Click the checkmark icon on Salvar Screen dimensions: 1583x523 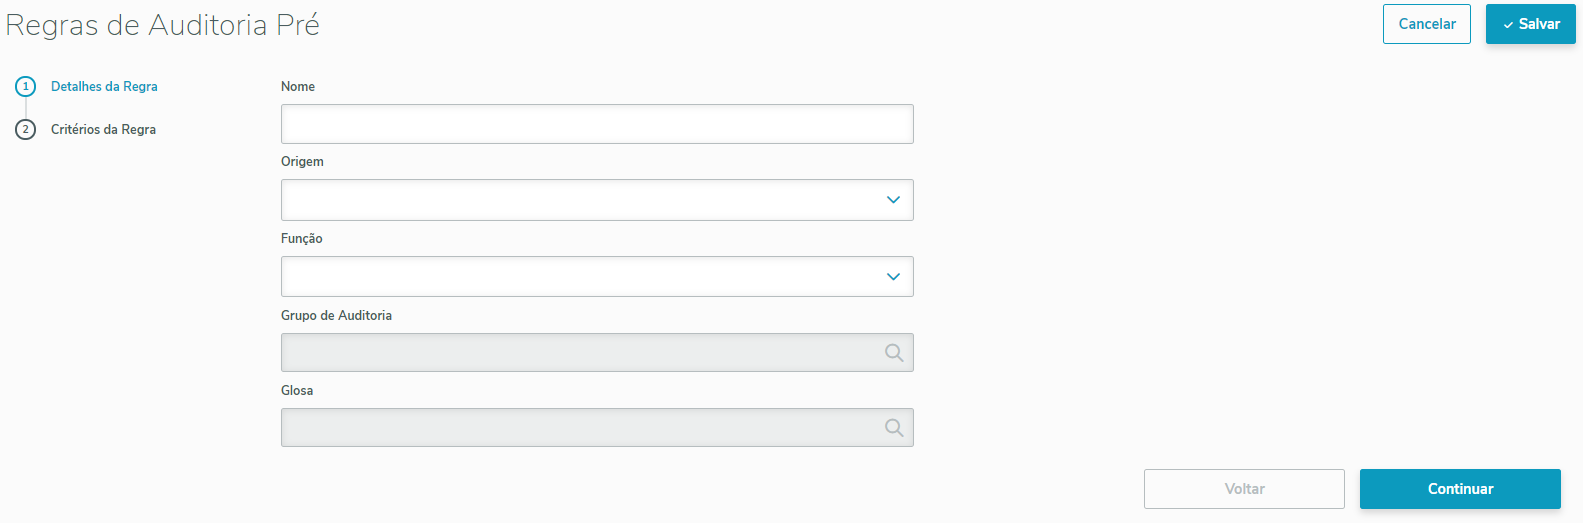coord(1508,25)
